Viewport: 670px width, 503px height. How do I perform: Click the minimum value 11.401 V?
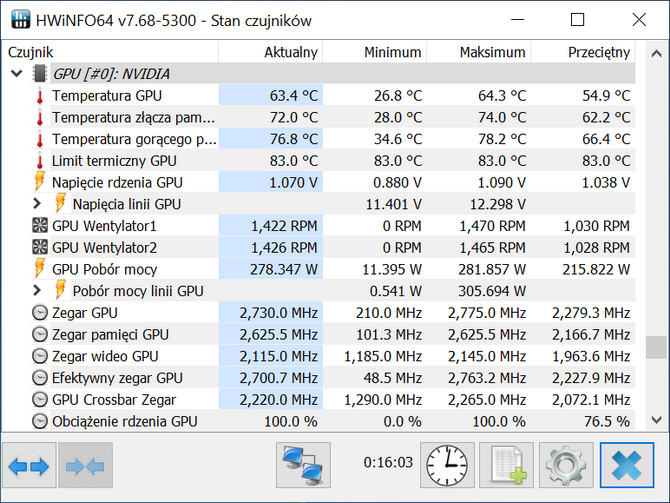click(x=394, y=204)
